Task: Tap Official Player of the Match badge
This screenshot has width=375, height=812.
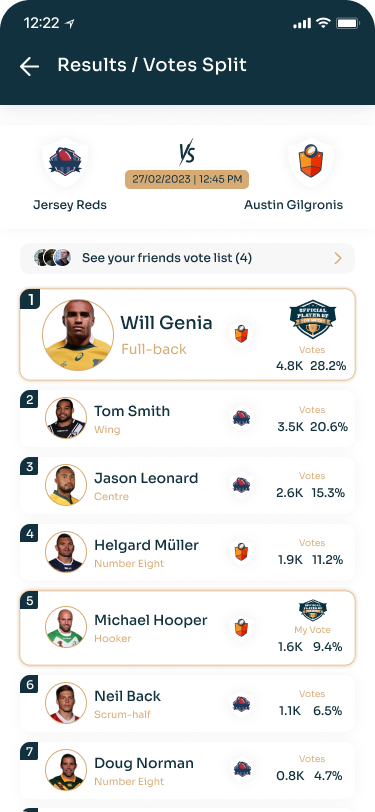Action: (x=312, y=319)
